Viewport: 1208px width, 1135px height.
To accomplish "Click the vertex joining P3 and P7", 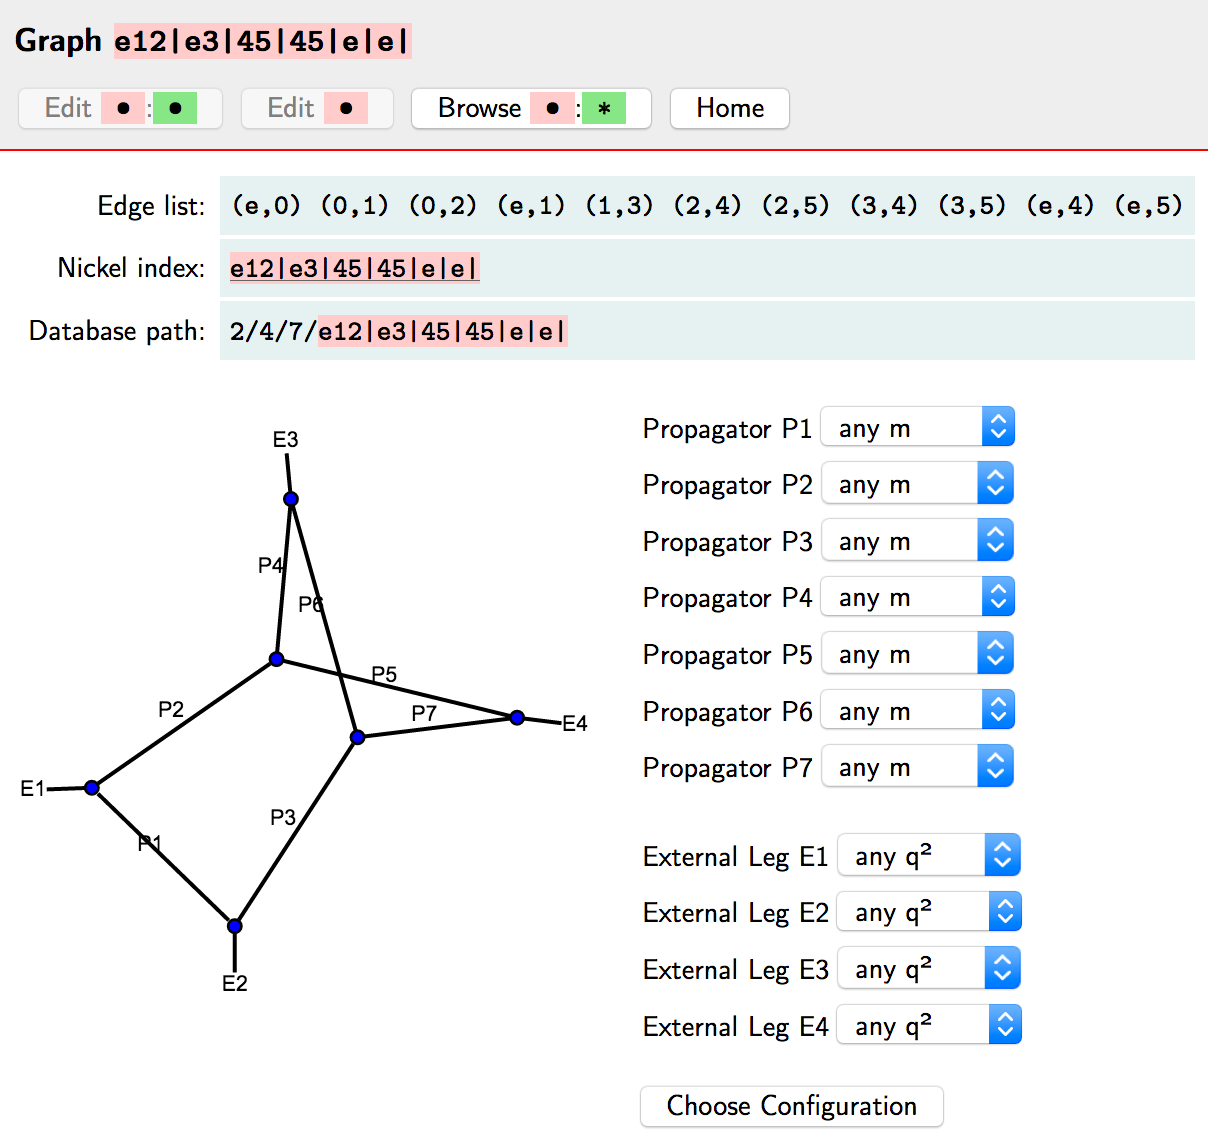I will tap(358, 737).
